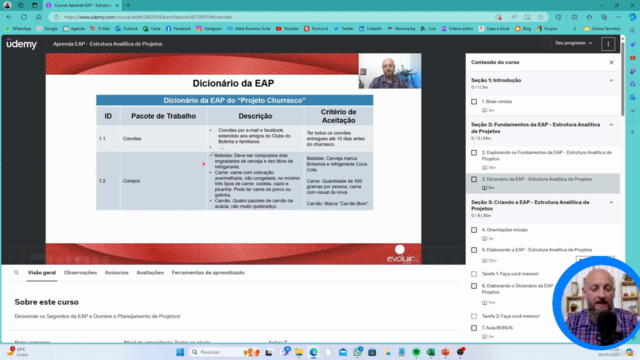Check the 1. Boas-vindas lecture checkbox

(474, 102)
